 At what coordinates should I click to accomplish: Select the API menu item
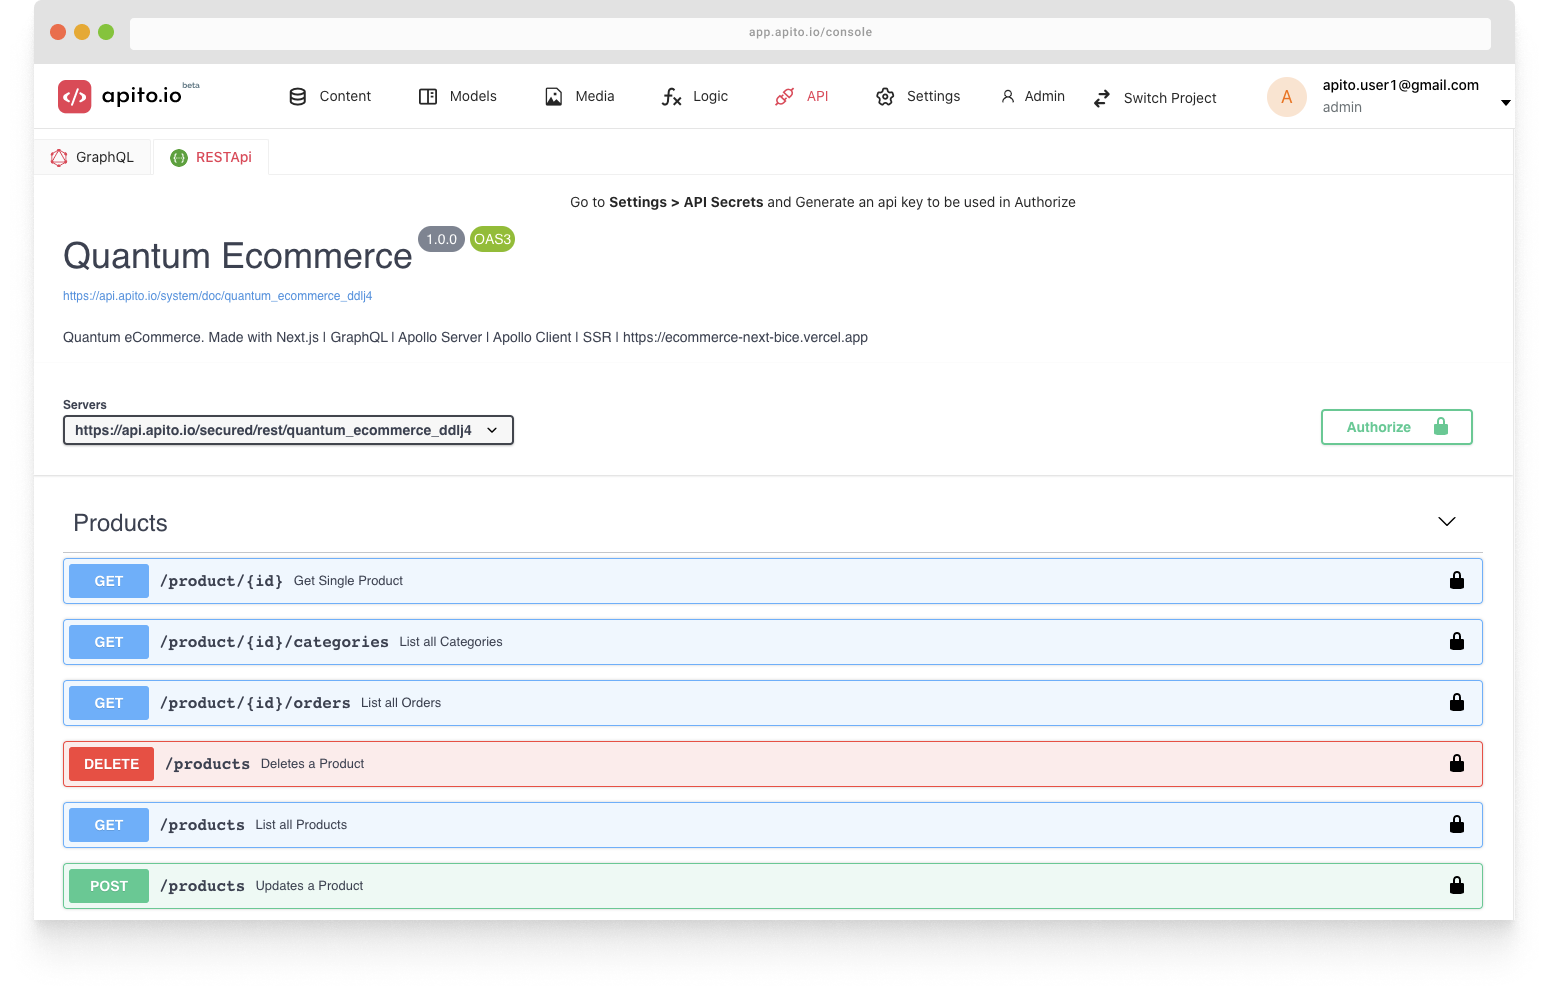coord(818,97)
